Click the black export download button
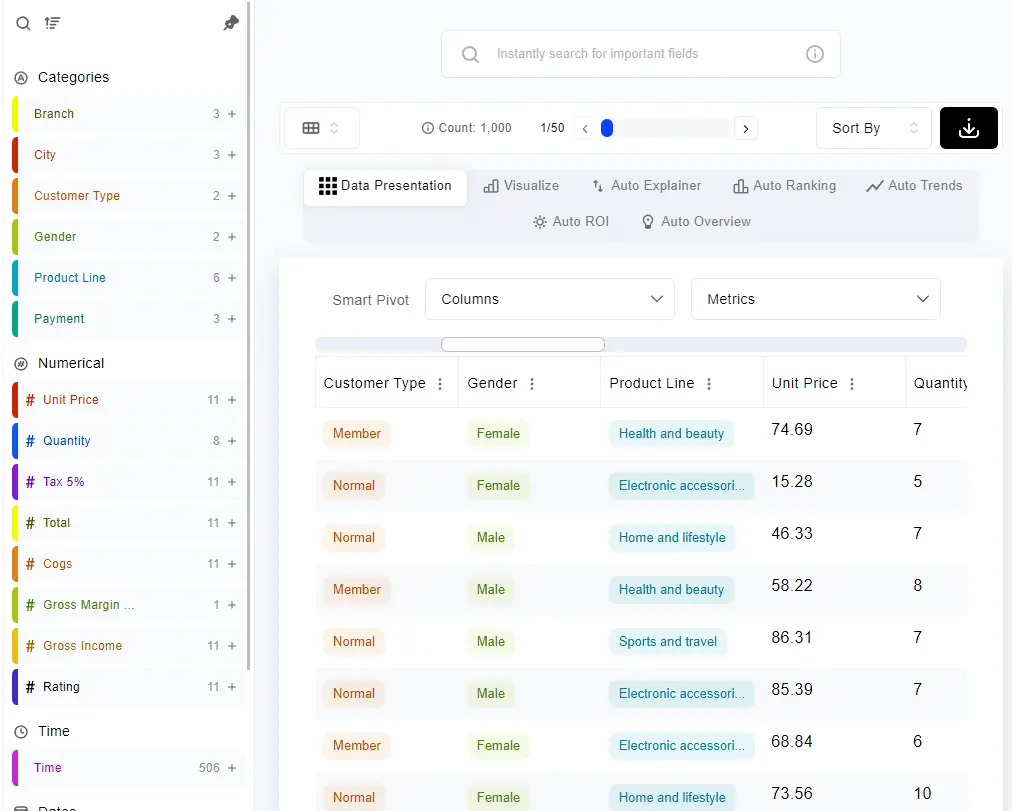Screen dimensions: 1012x811 click(967, 128)
